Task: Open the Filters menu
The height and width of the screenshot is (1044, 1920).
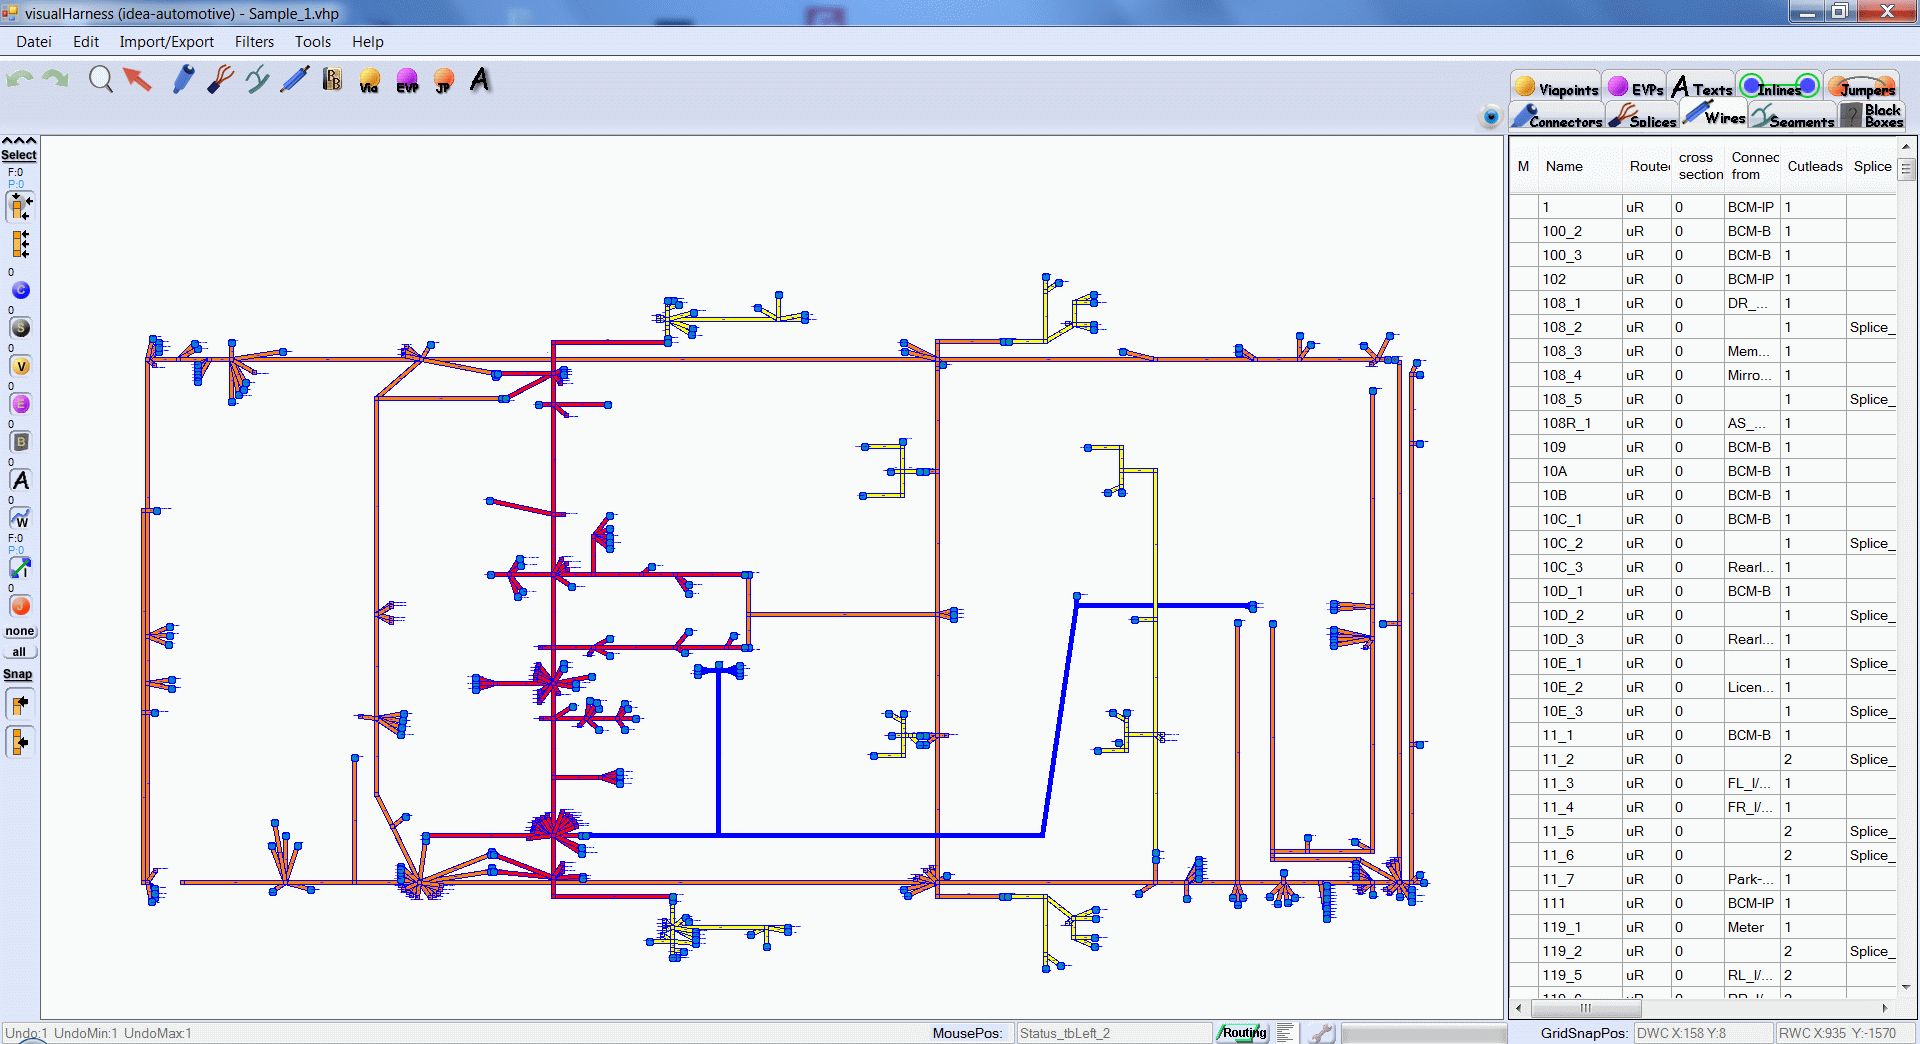Action: [254, 42]
